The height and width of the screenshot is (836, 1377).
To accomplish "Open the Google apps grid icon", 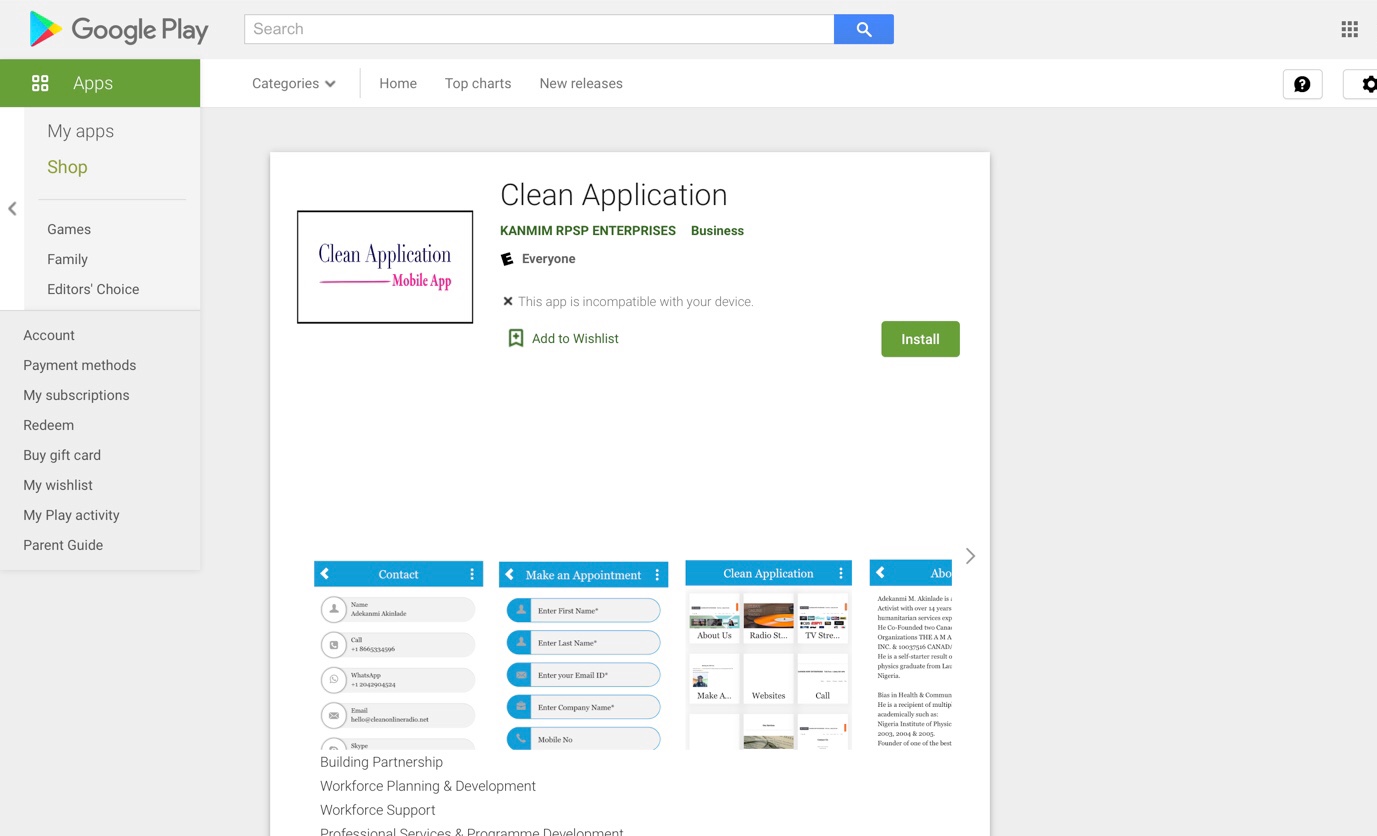I will pos(1349,29).
